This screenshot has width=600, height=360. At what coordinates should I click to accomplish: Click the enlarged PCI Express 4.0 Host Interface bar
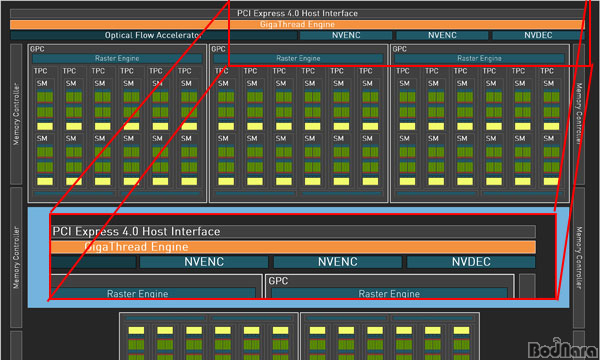[x=293, y=231]
